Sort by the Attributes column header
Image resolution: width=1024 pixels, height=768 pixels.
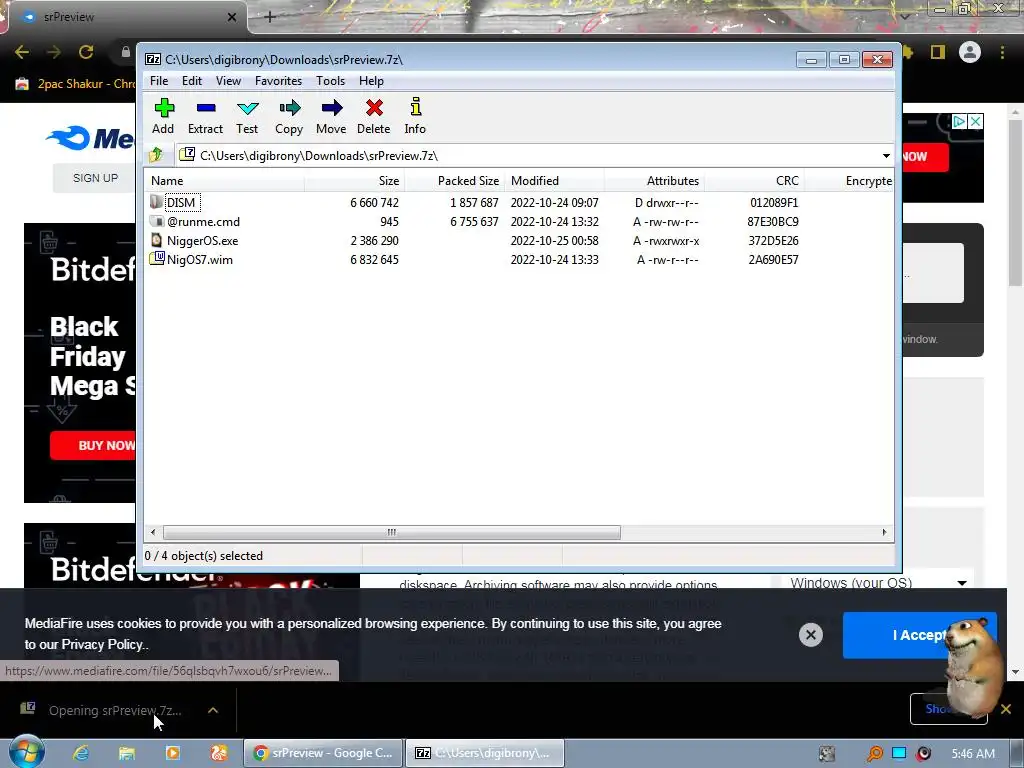coord(654,181)
